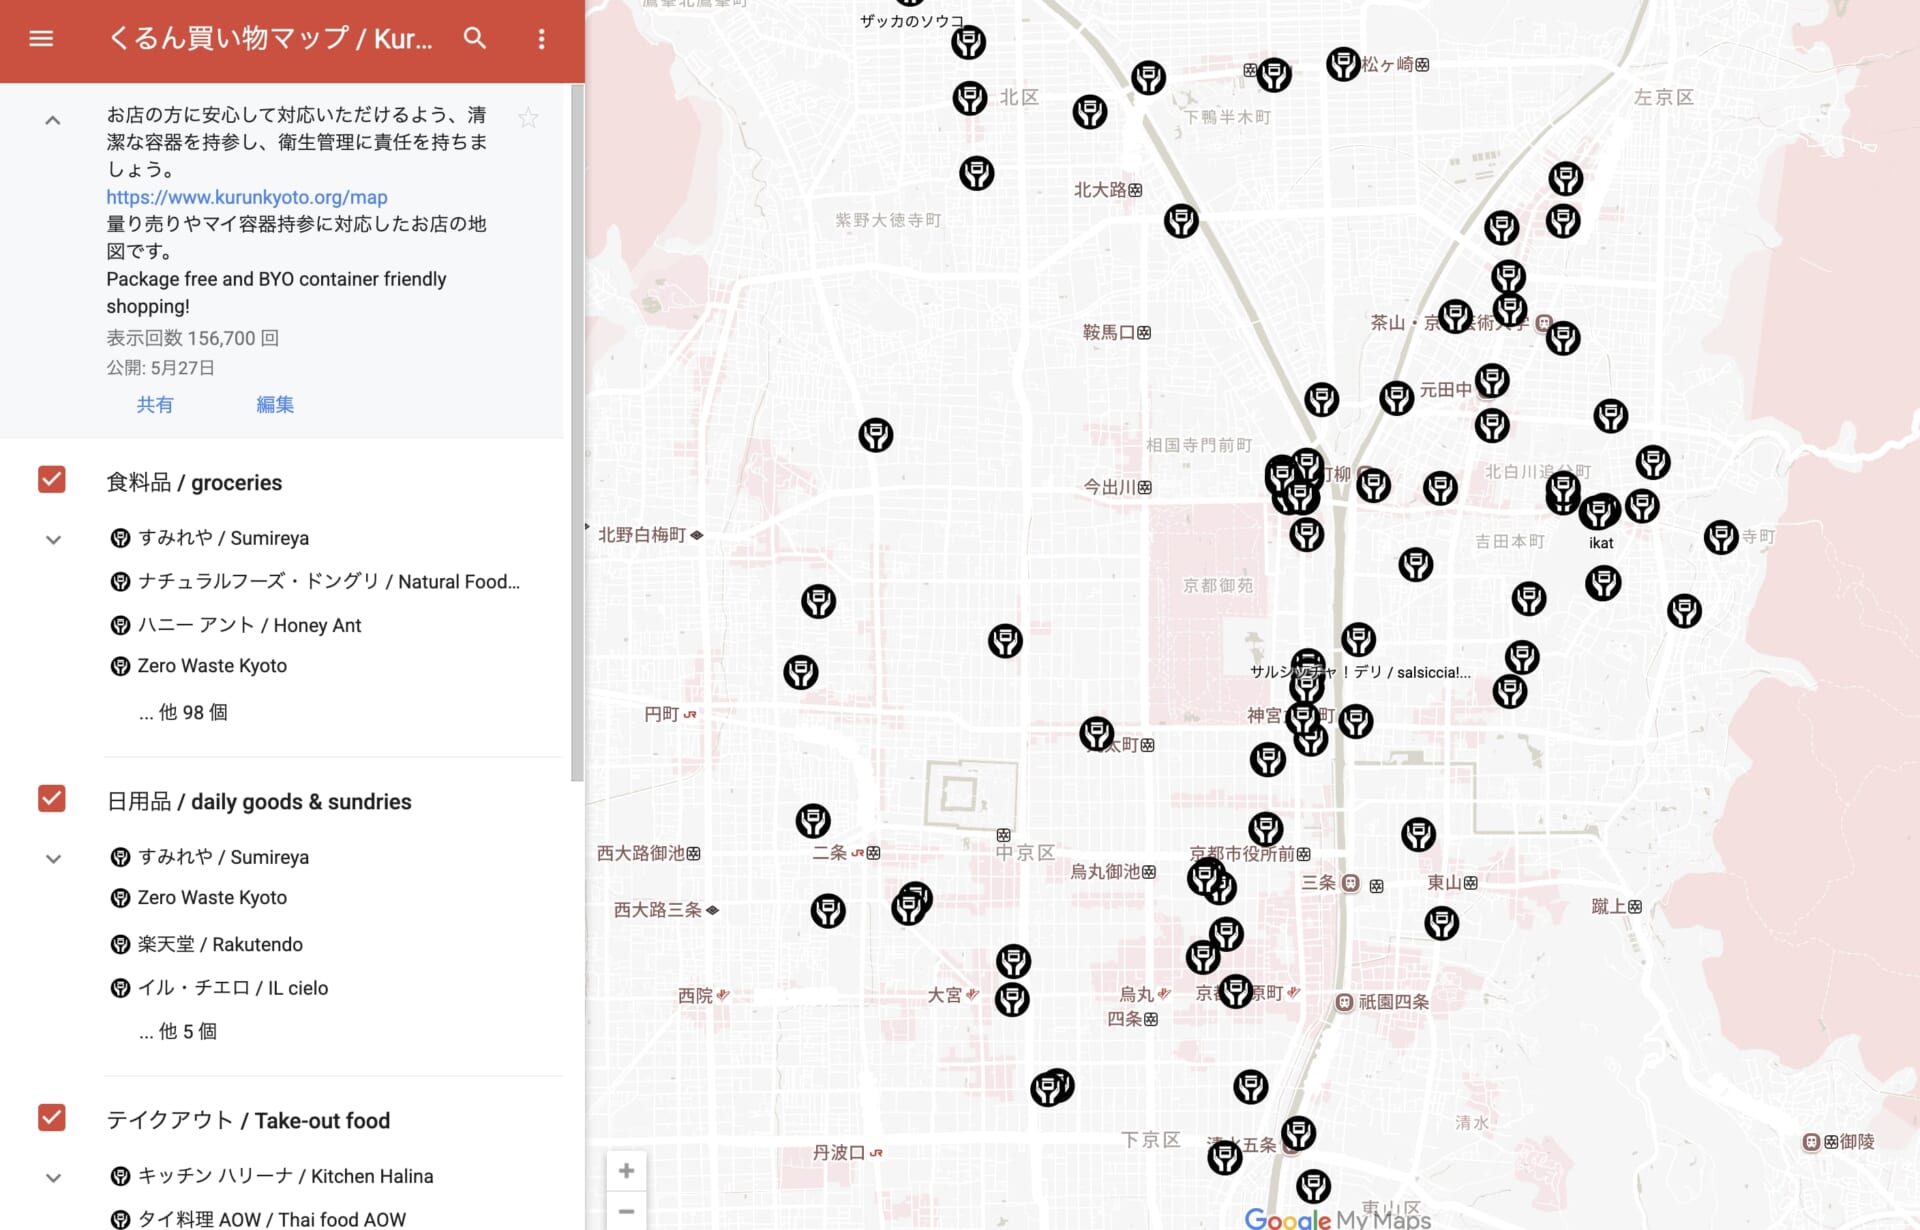Zoom out on the map

tap(626, 1211)
